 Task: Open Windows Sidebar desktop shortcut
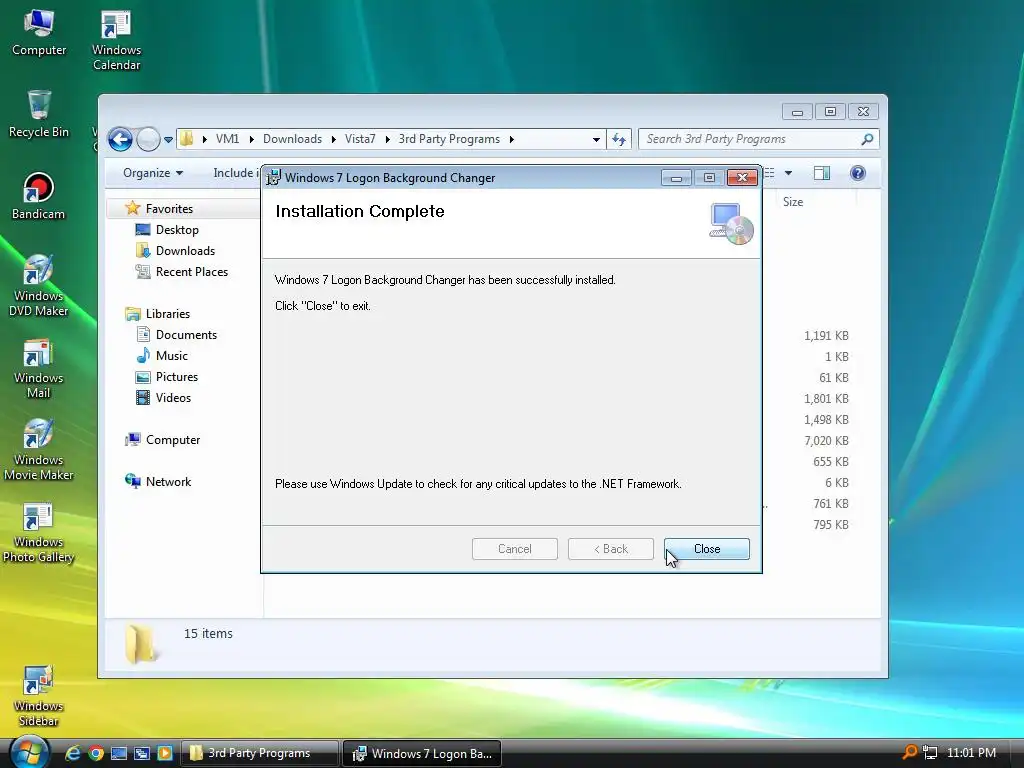click(38, 696)
